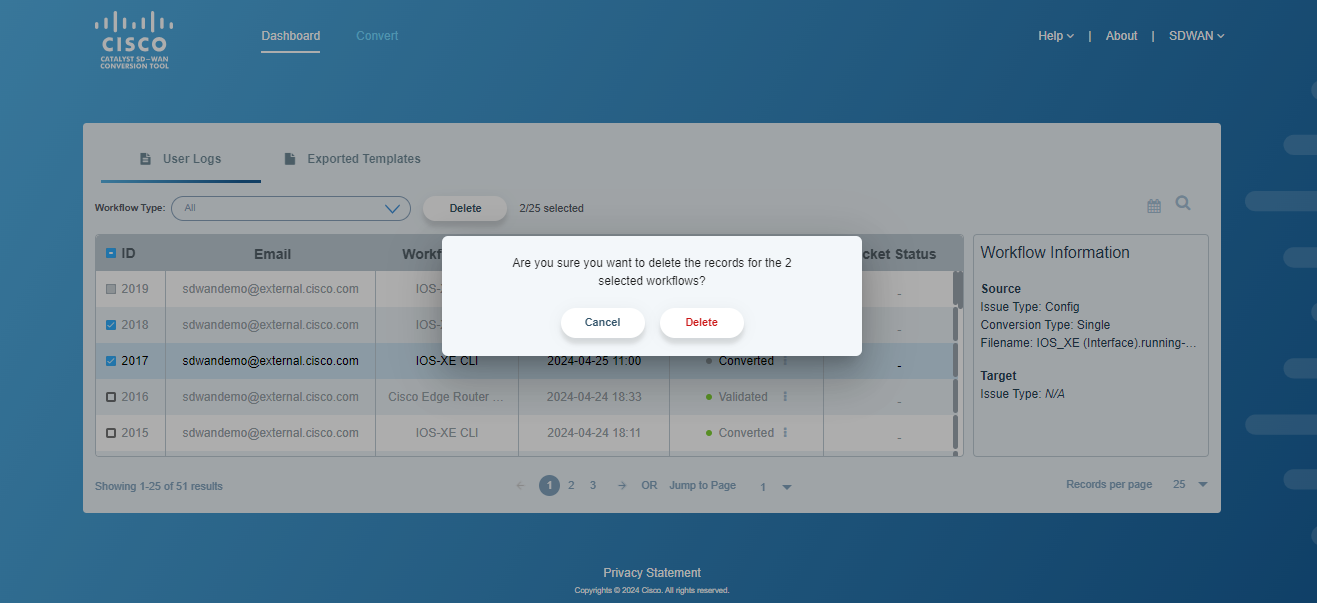Screen dimensions: 1317x603
Task: Open row 2016 Validated options (three dots)
Action: [x=785, y=397]
